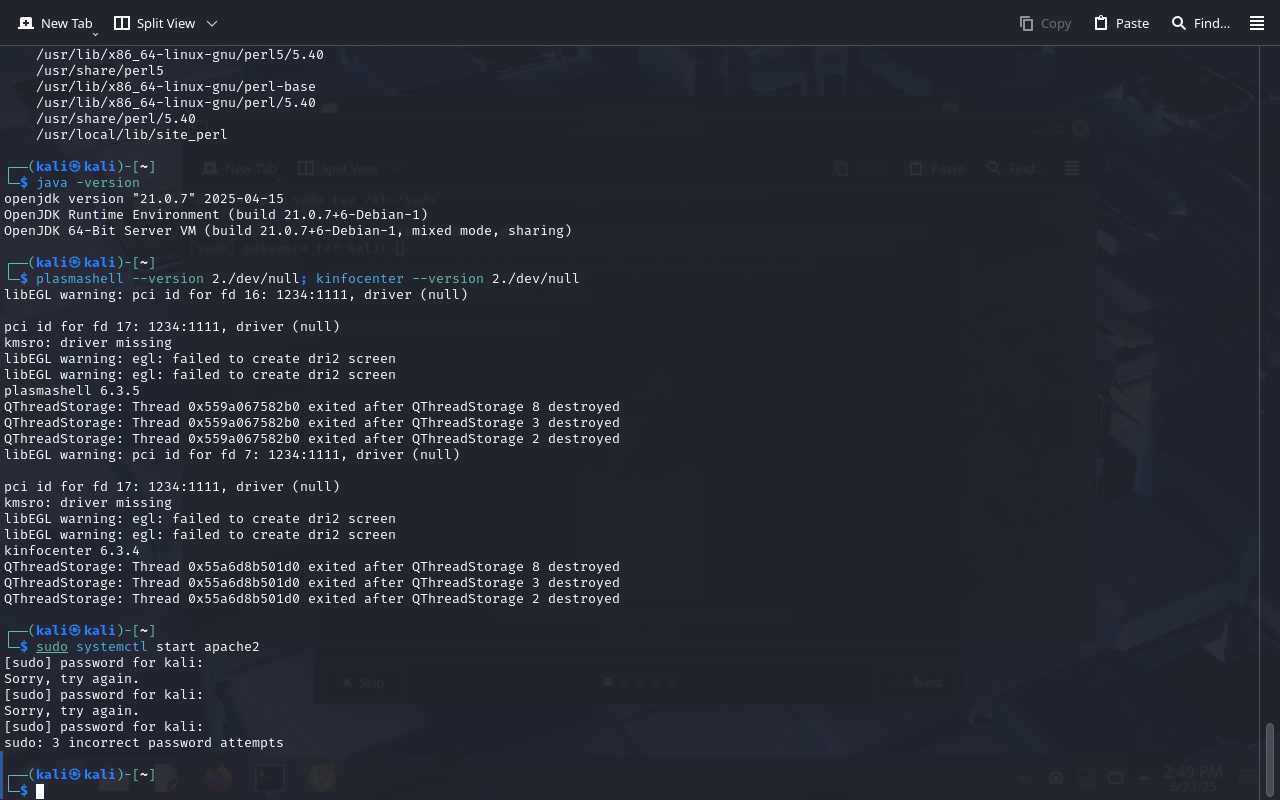Click 'Thread 0x559a067582b0 ... QThreadStorage 8 destroyed' line

coord(312,407)
